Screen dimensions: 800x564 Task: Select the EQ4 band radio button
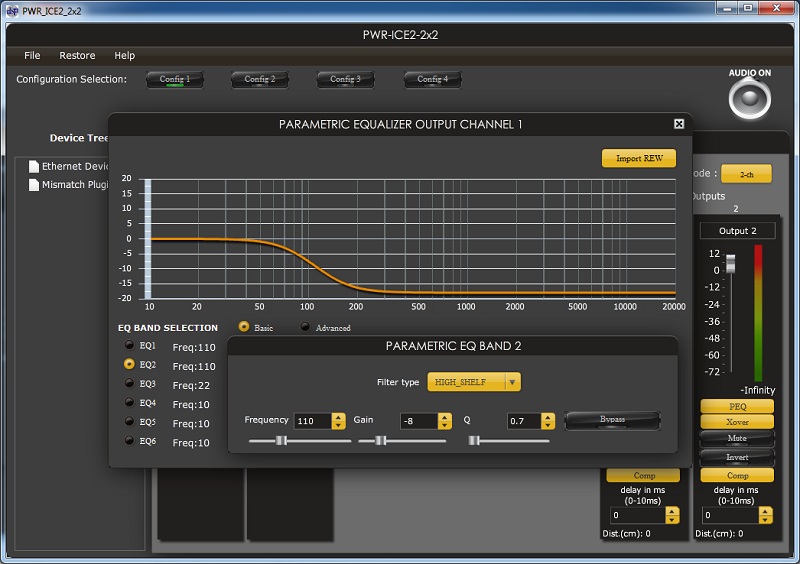pos(129,403)
